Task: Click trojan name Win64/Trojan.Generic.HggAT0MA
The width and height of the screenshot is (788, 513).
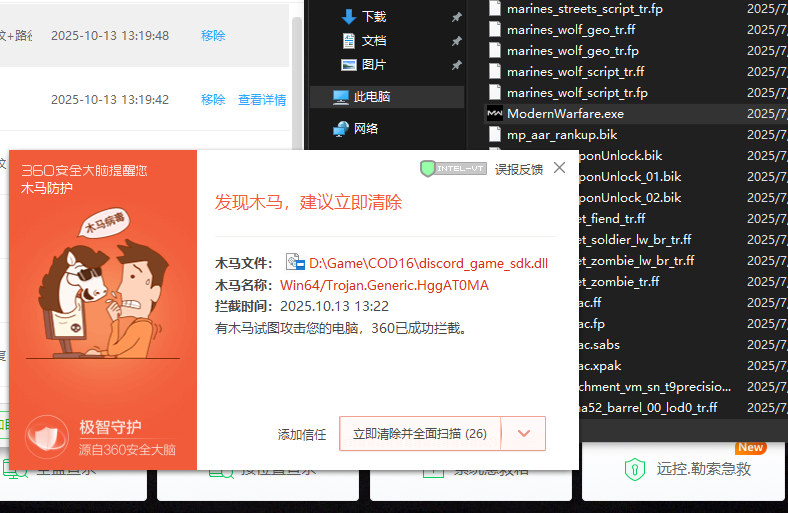Action: [x=384, y=285]
